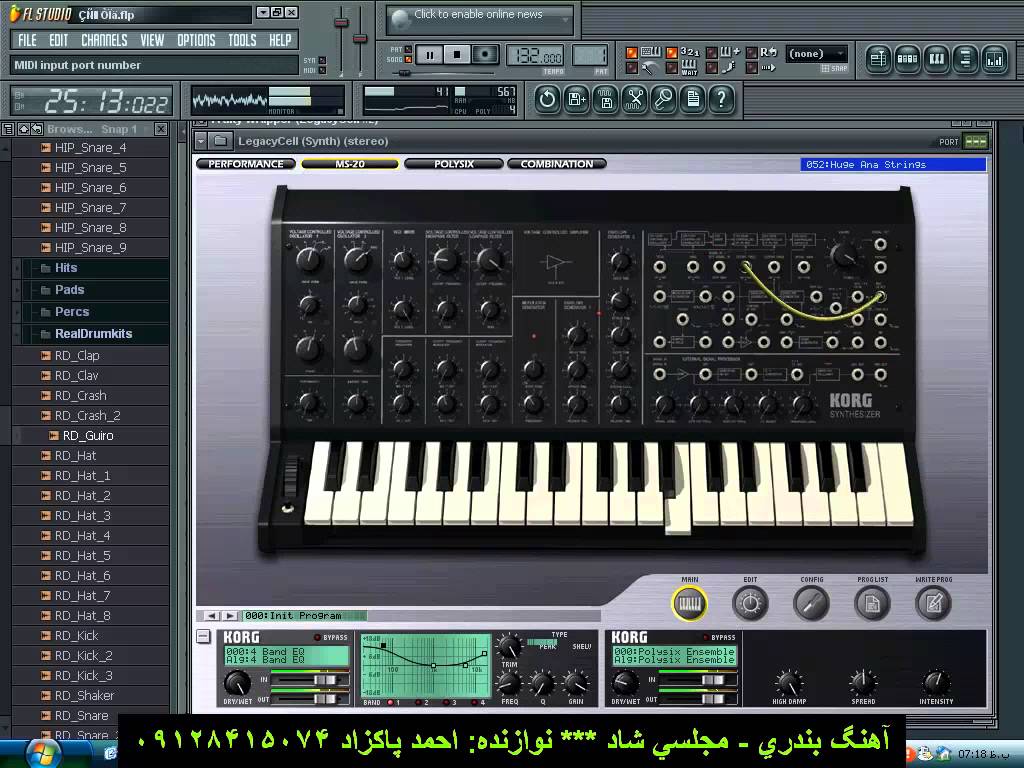Click the render to wave file icon

pos(605,100)
